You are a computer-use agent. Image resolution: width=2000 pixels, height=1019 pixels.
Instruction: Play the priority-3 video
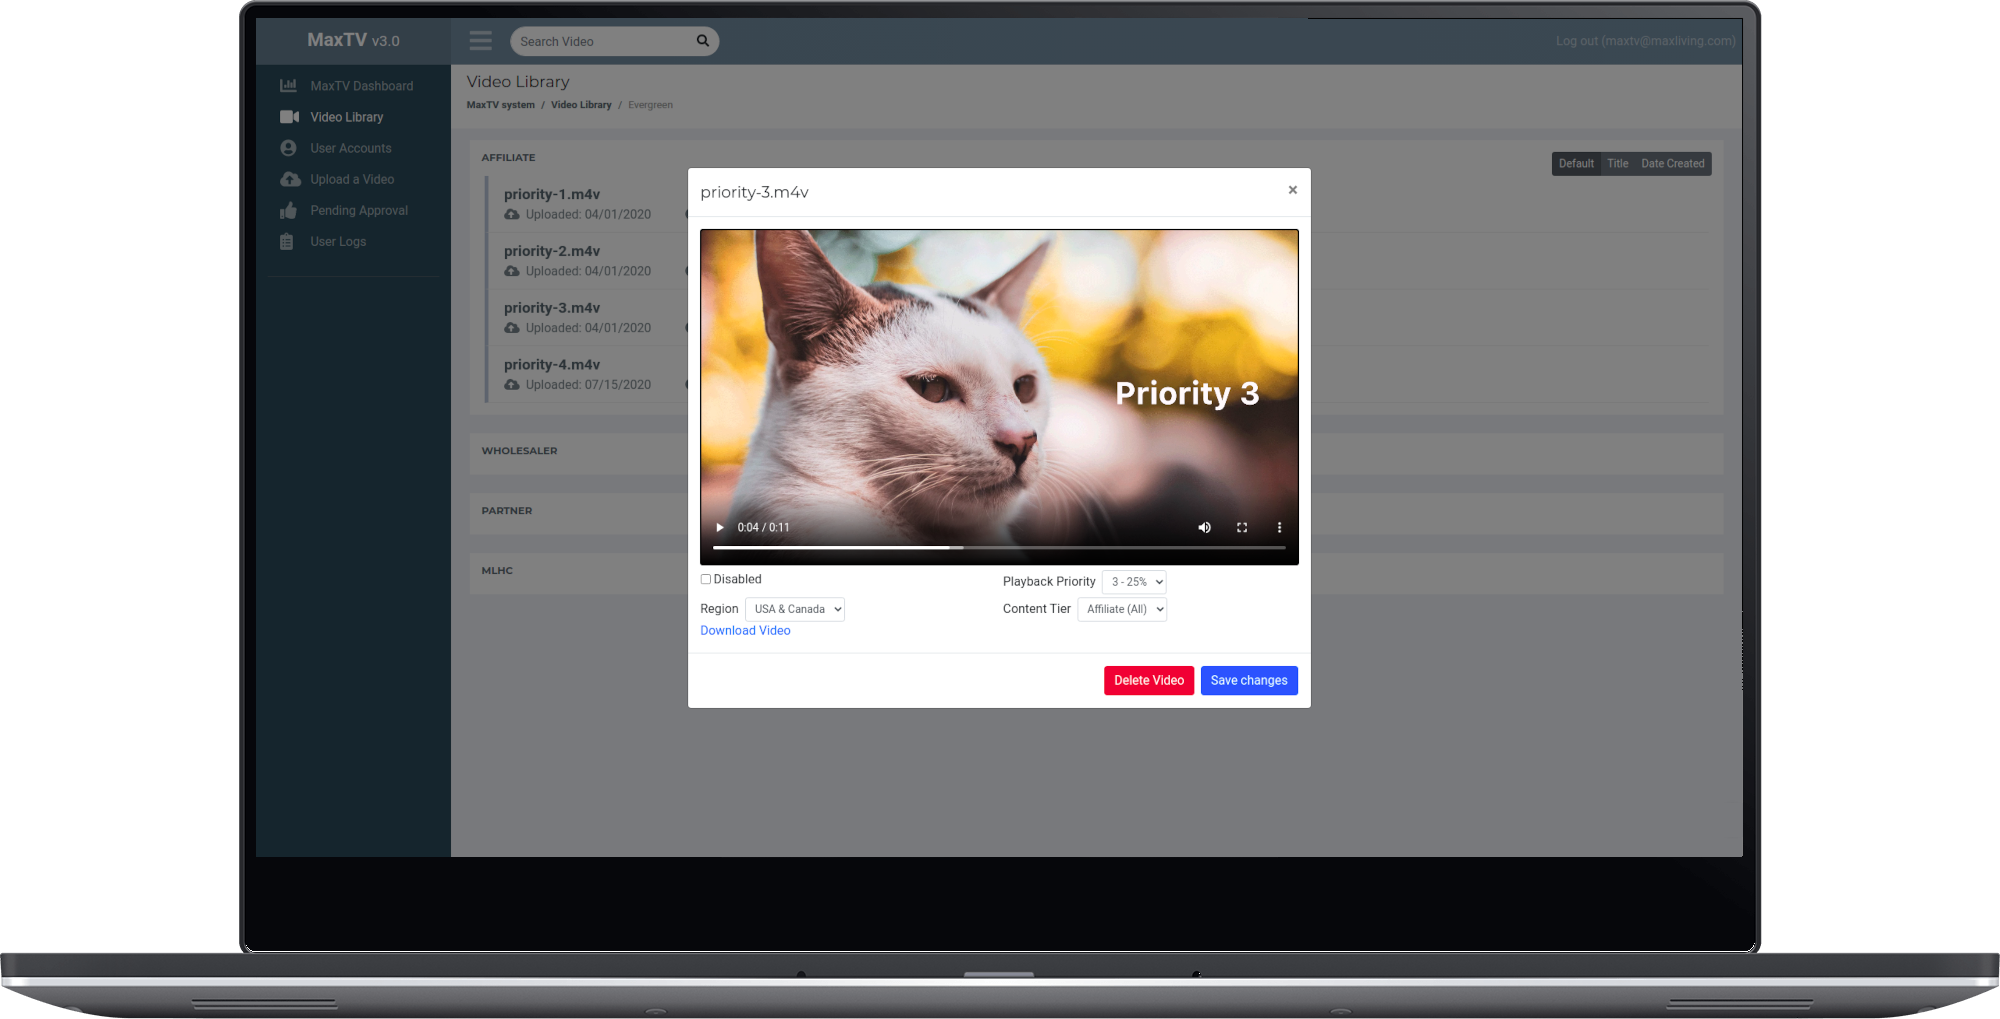(719, 528)
